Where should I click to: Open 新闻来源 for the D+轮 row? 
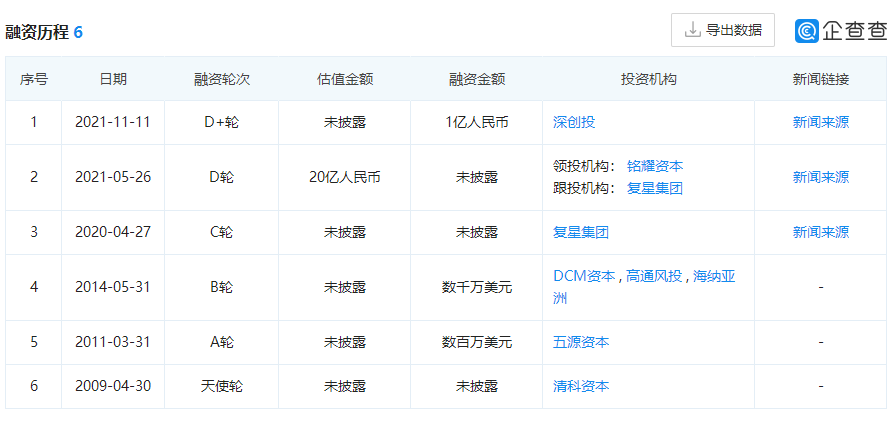820,122
